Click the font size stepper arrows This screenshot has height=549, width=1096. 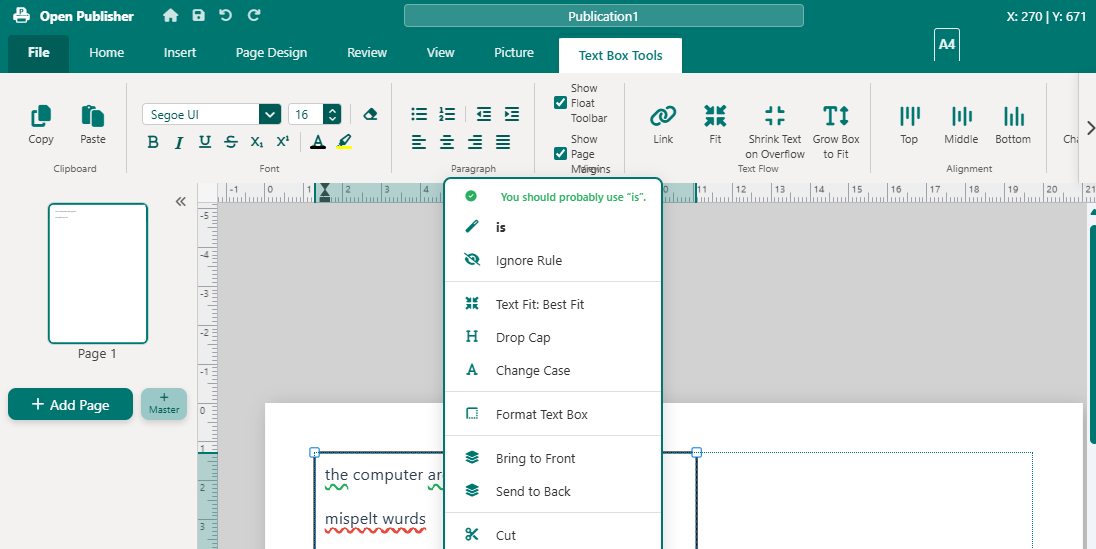point(333,114)
